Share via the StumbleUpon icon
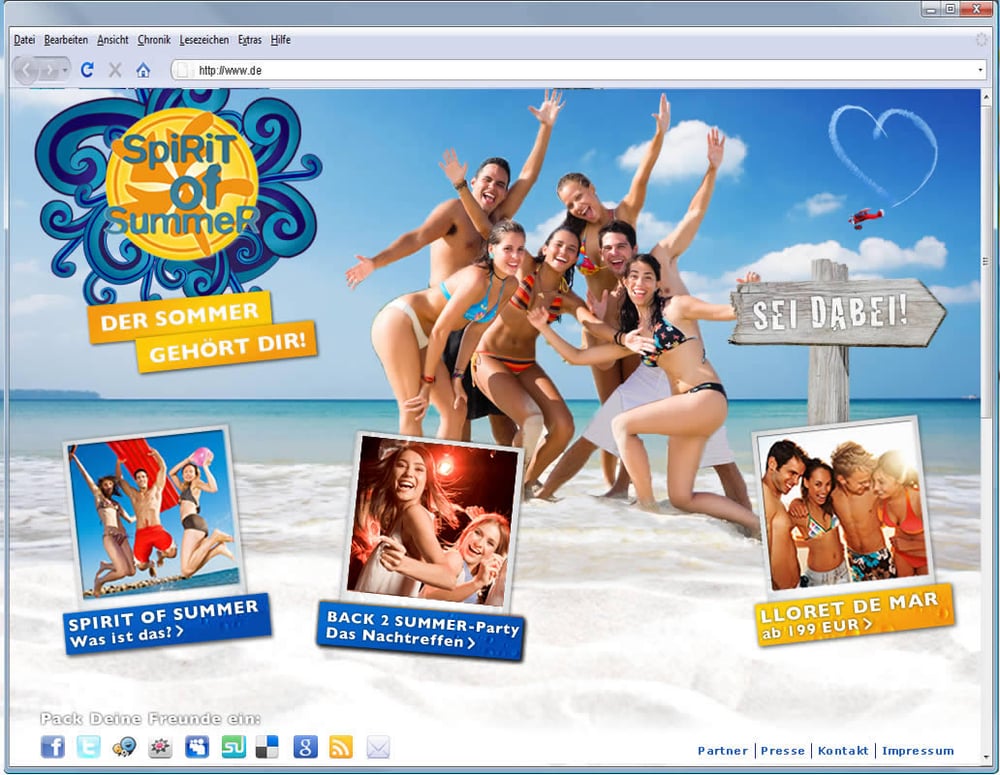1000x775 pixels. pyautogui.click(x=233, y=747)
